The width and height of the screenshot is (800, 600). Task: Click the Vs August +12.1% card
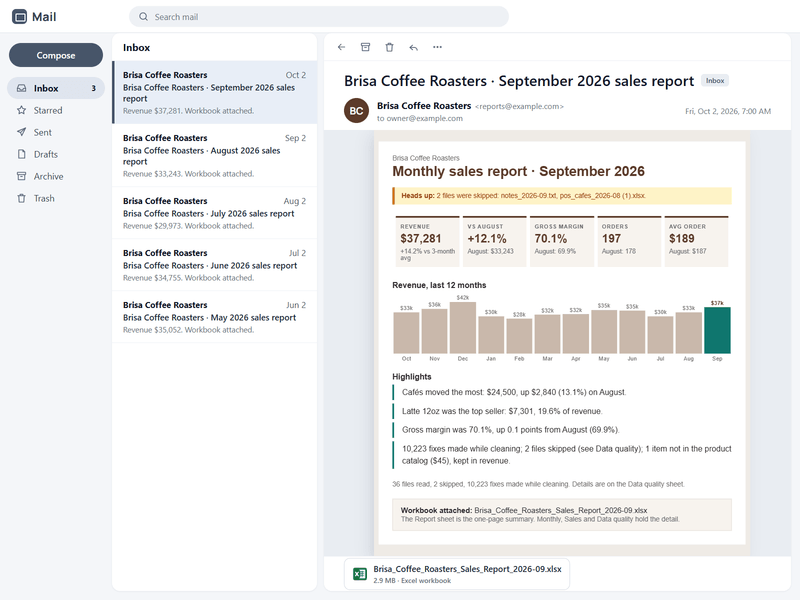494,241
